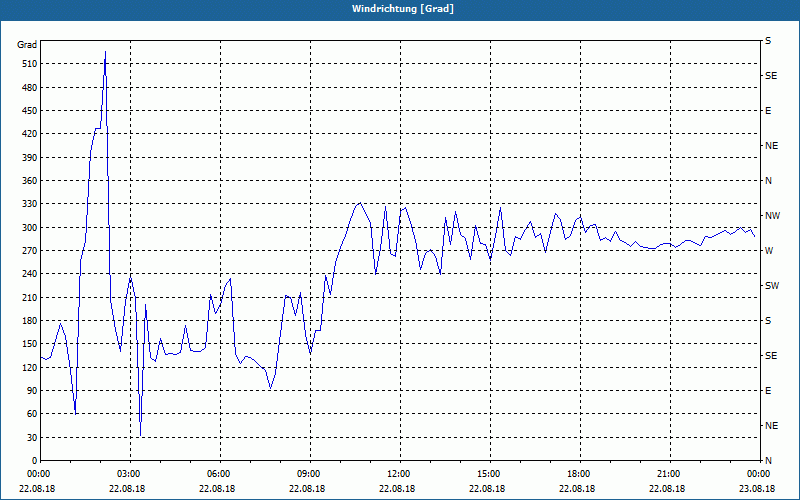Click the 360 y-axis label

point(30,181)
